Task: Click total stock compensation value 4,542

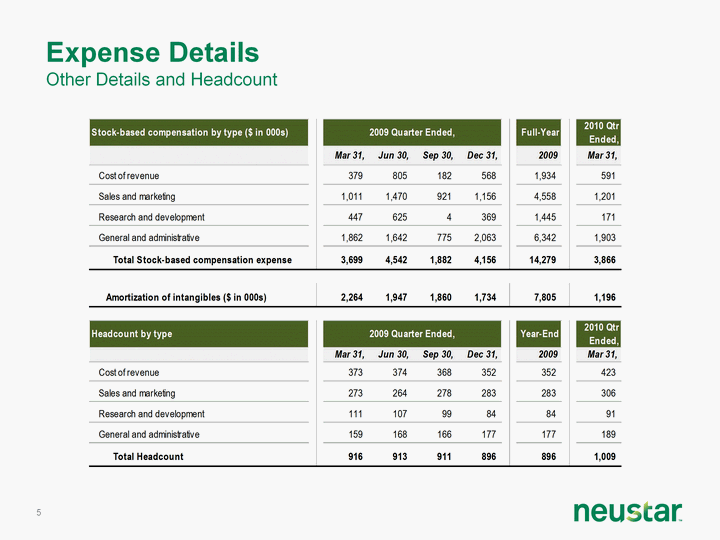Action: (x=396, y=260)
